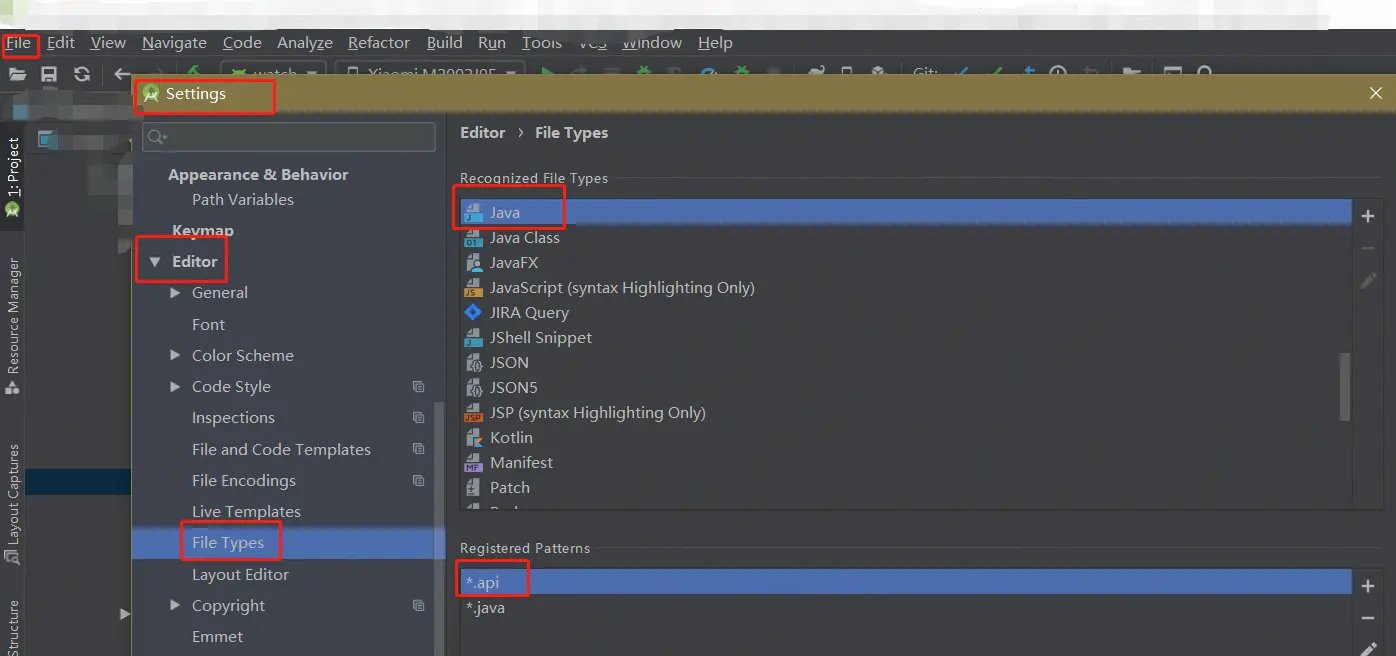Expand the General settings node
The height and width of the screenshot is (656, 1396).
point(175,293)
